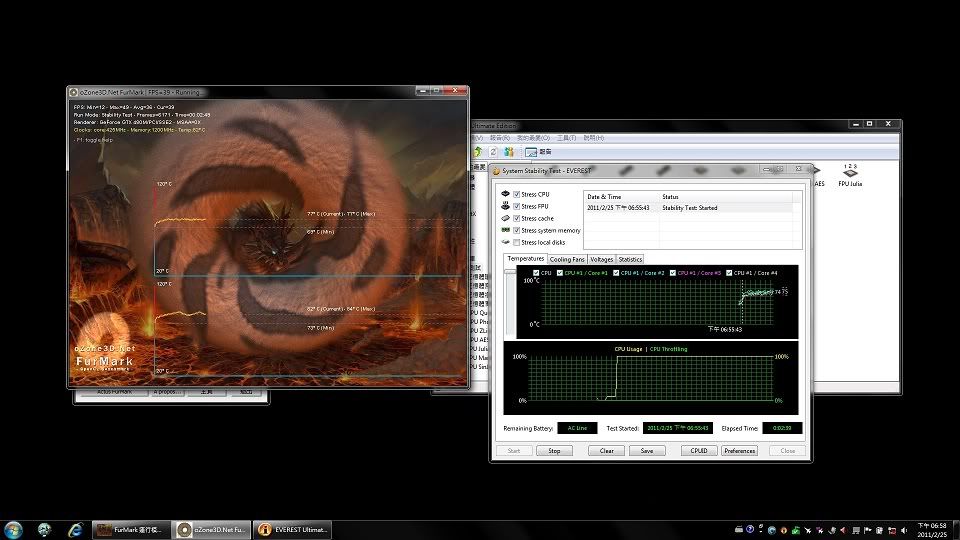This screenshot has height=540, width=960.
Task: Click the RAM icon beside Stress system memory
Action: pos(506,230)
